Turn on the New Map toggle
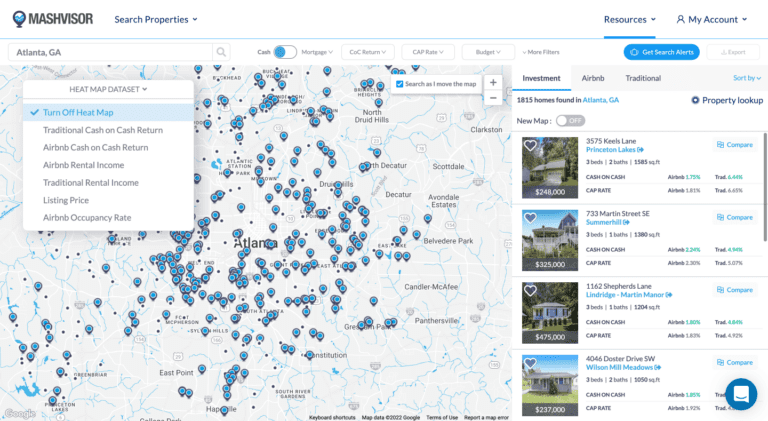 569,120
